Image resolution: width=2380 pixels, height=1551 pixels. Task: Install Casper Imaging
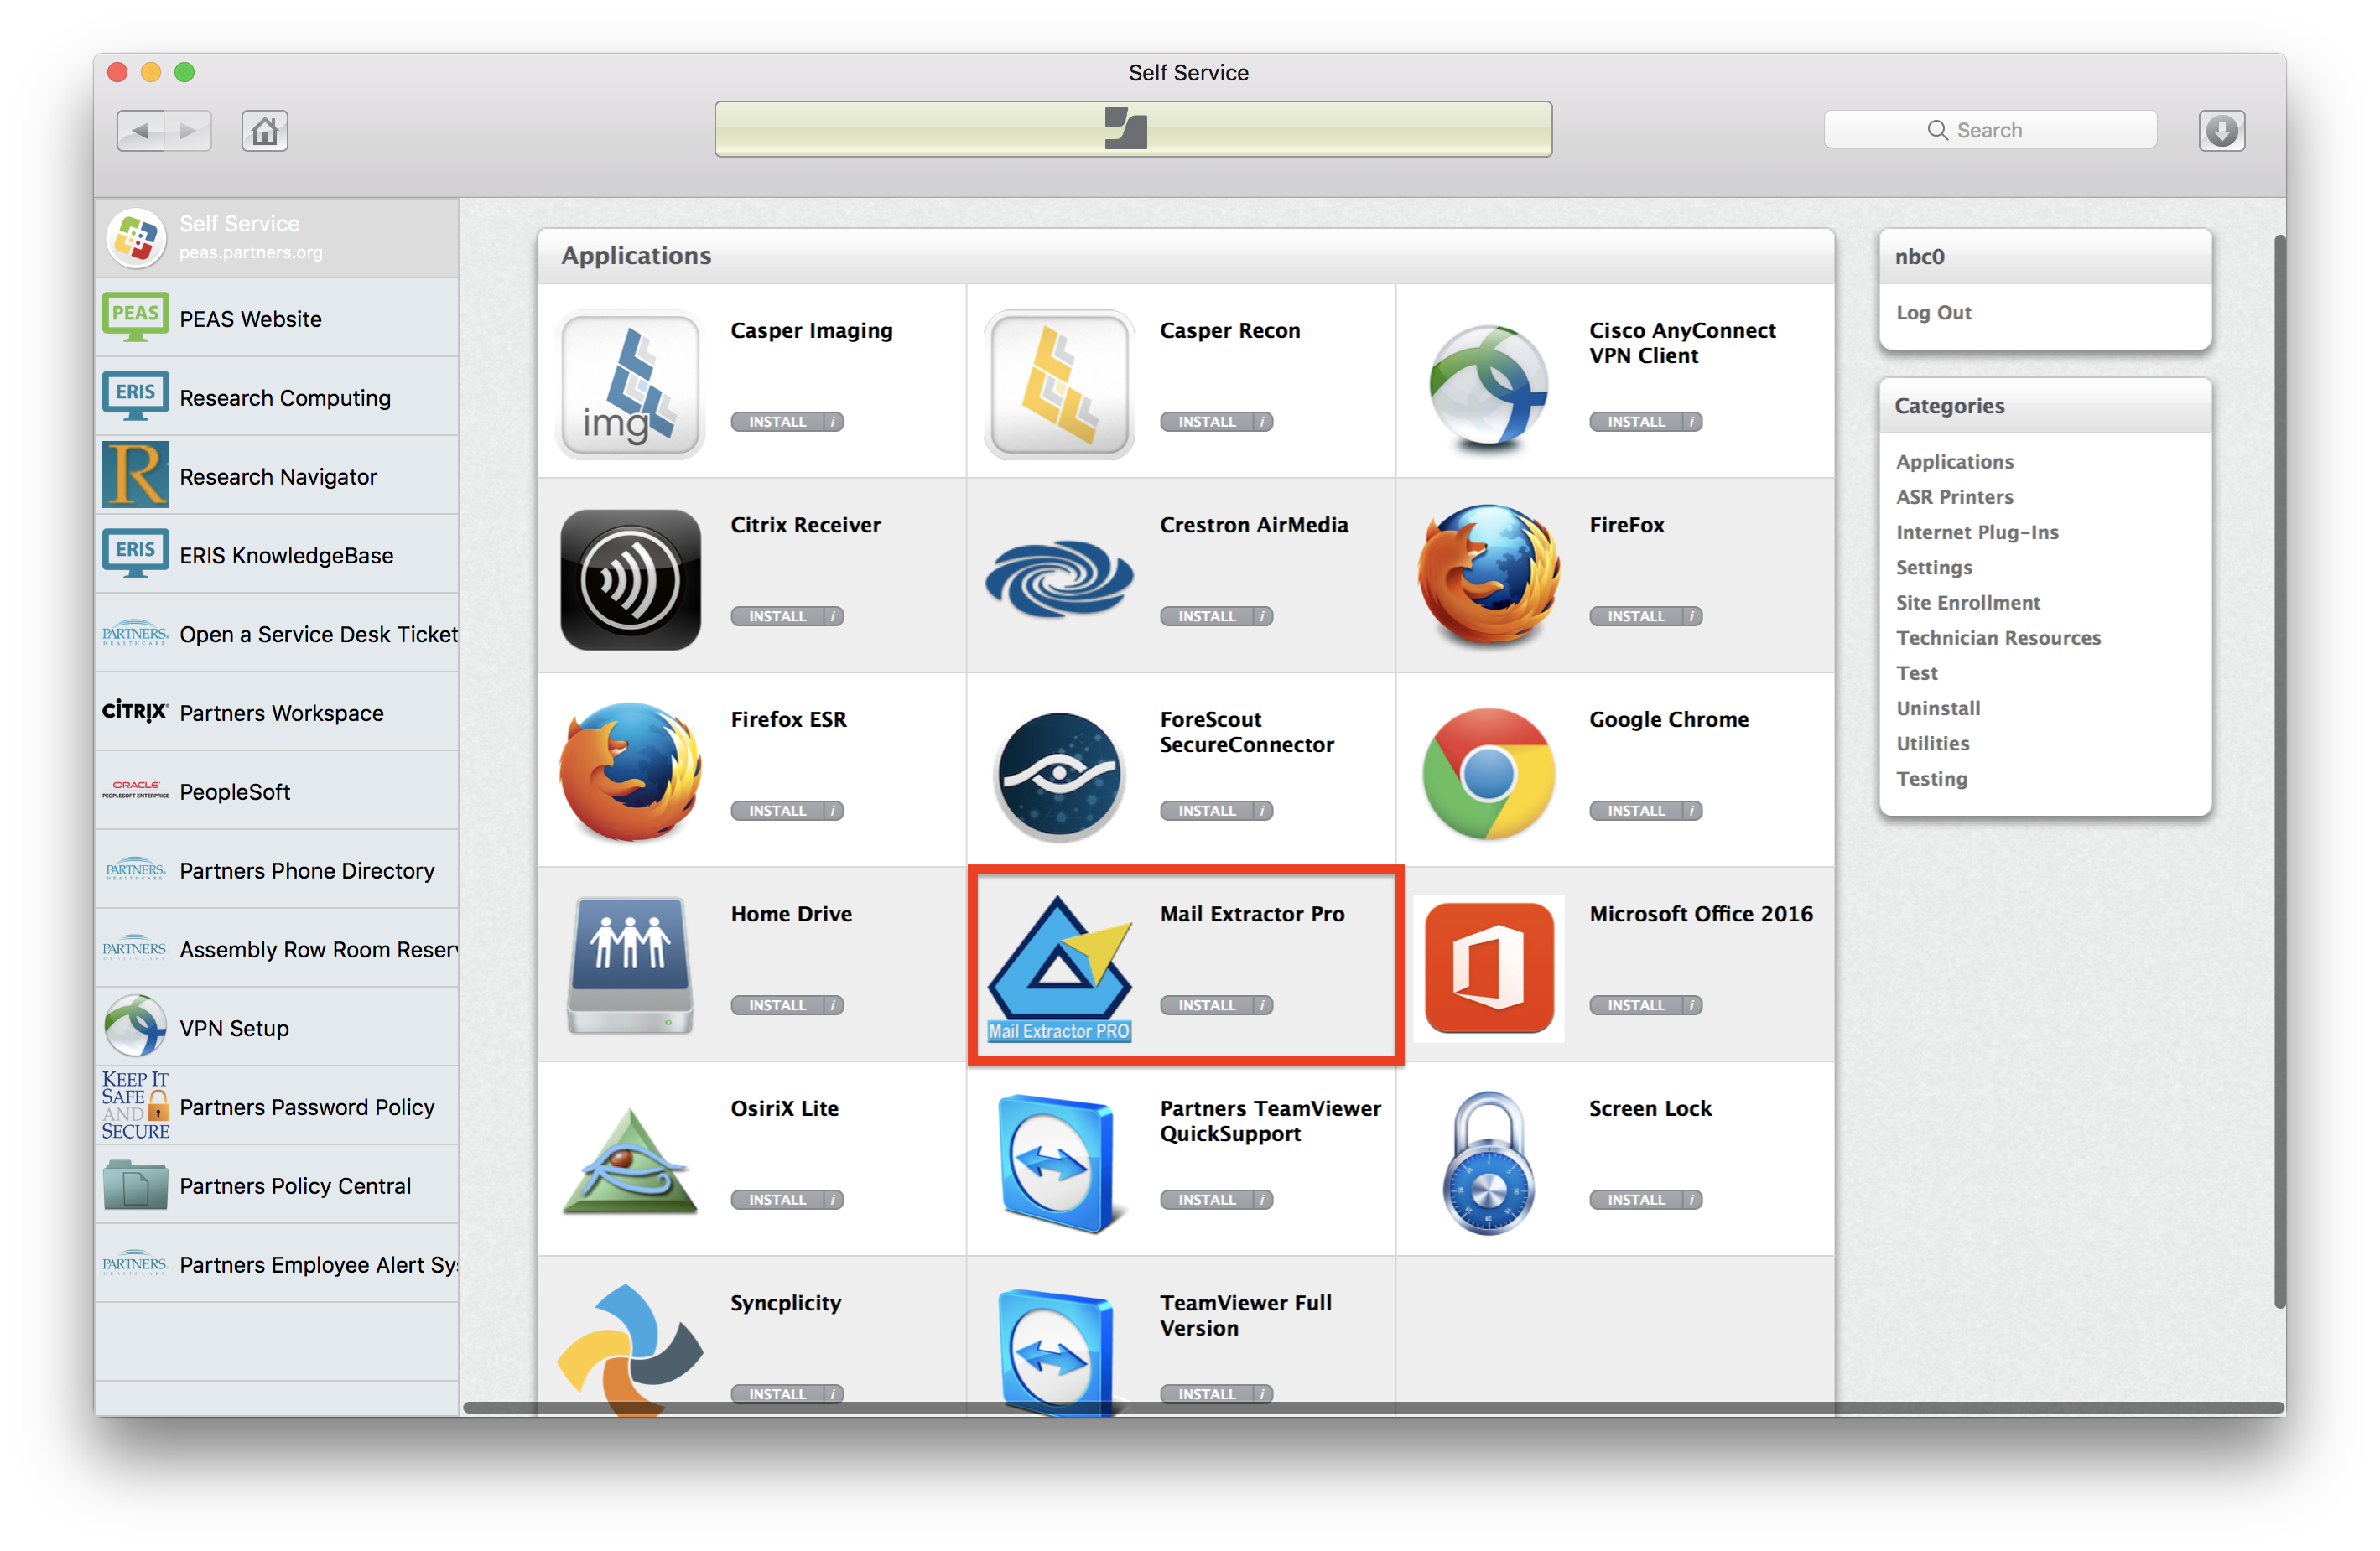click(777, 422)
